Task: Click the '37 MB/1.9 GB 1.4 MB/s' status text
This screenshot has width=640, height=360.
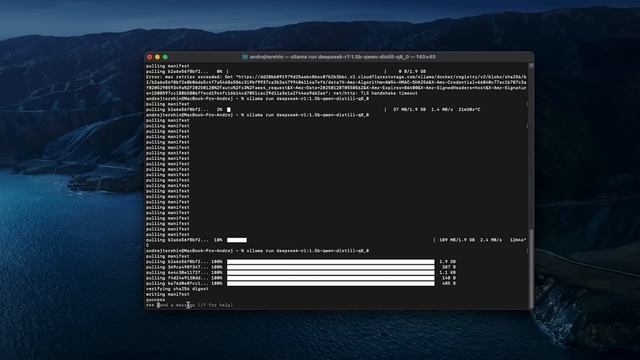Action: coord(423,109)
